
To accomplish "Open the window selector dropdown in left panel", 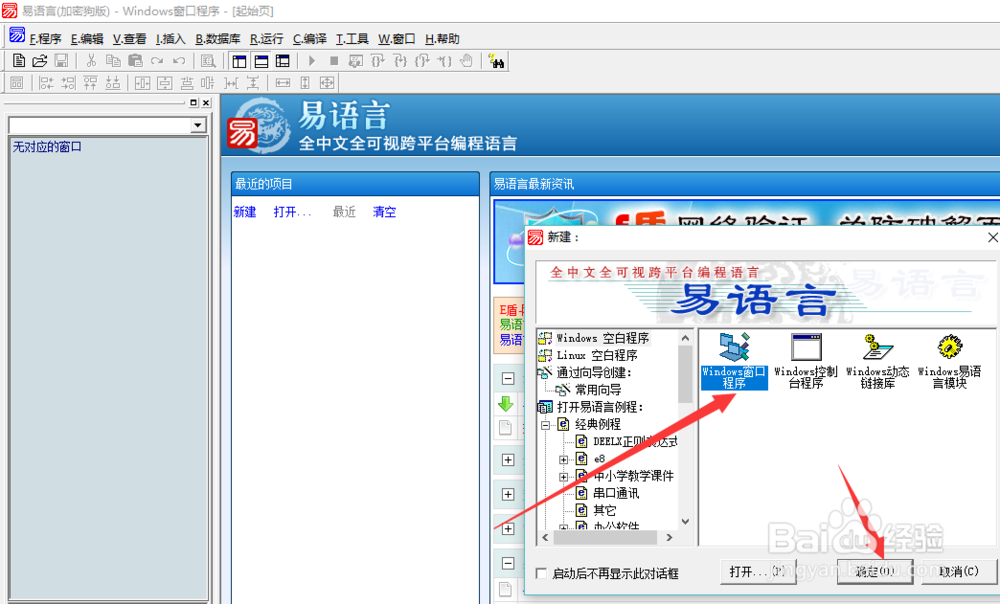I will [x=198, y=125].
